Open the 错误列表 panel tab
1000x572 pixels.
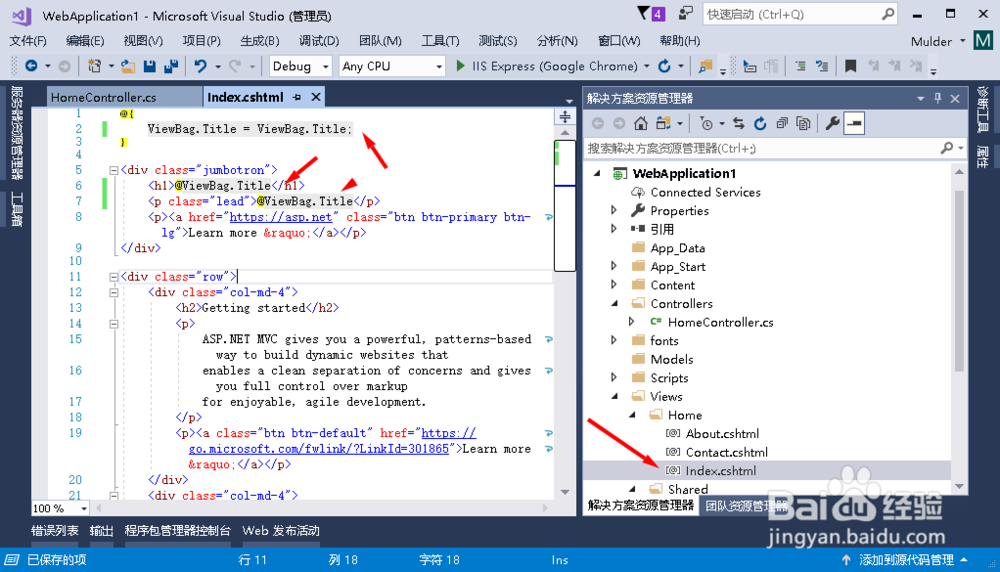pos(55,531)
